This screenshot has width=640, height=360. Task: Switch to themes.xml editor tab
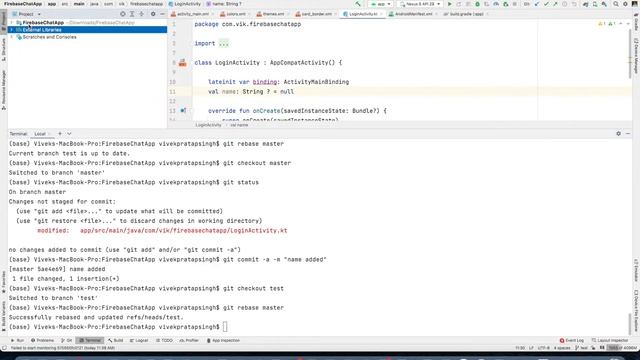click(272, 14)
